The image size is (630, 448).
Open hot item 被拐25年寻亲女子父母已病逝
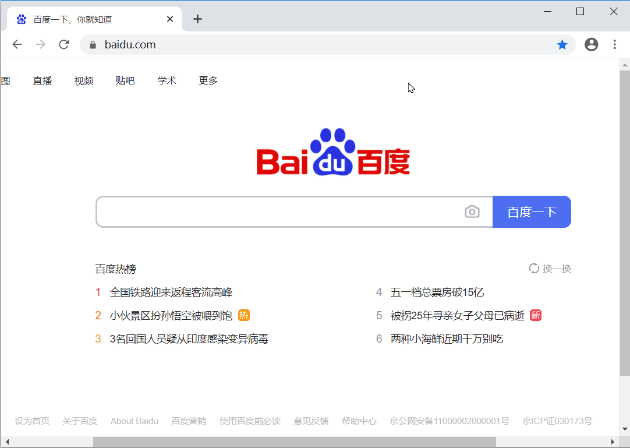coord(458,315)
